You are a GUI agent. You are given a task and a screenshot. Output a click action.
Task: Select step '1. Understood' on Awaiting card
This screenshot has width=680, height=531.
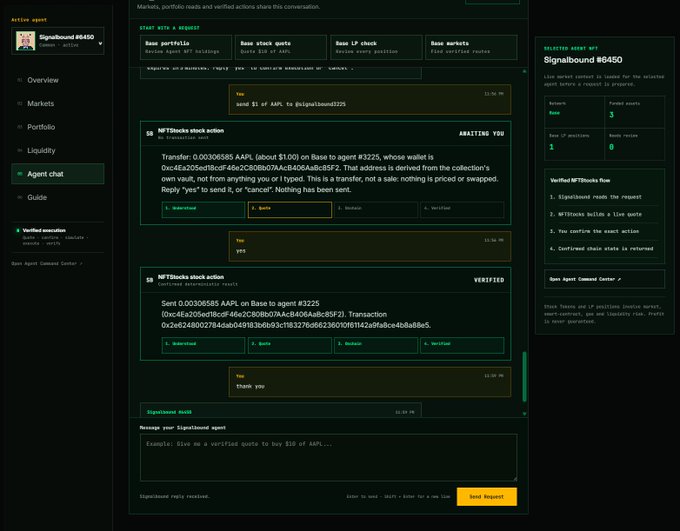click(x=203, y=210)
